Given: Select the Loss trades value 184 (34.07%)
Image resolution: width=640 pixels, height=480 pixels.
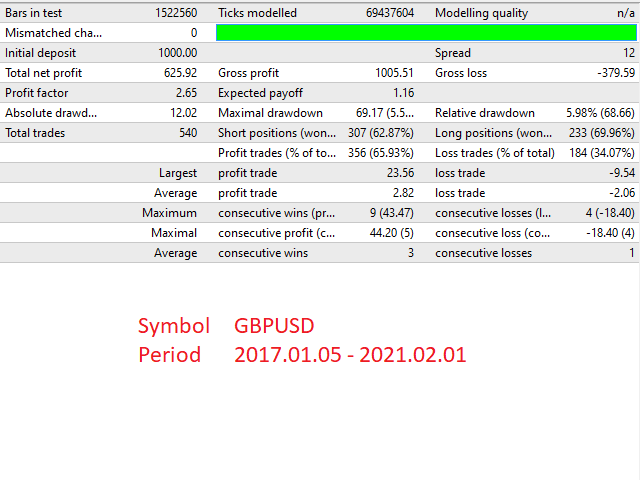Looking at the screenshot, I should point(602,153).
